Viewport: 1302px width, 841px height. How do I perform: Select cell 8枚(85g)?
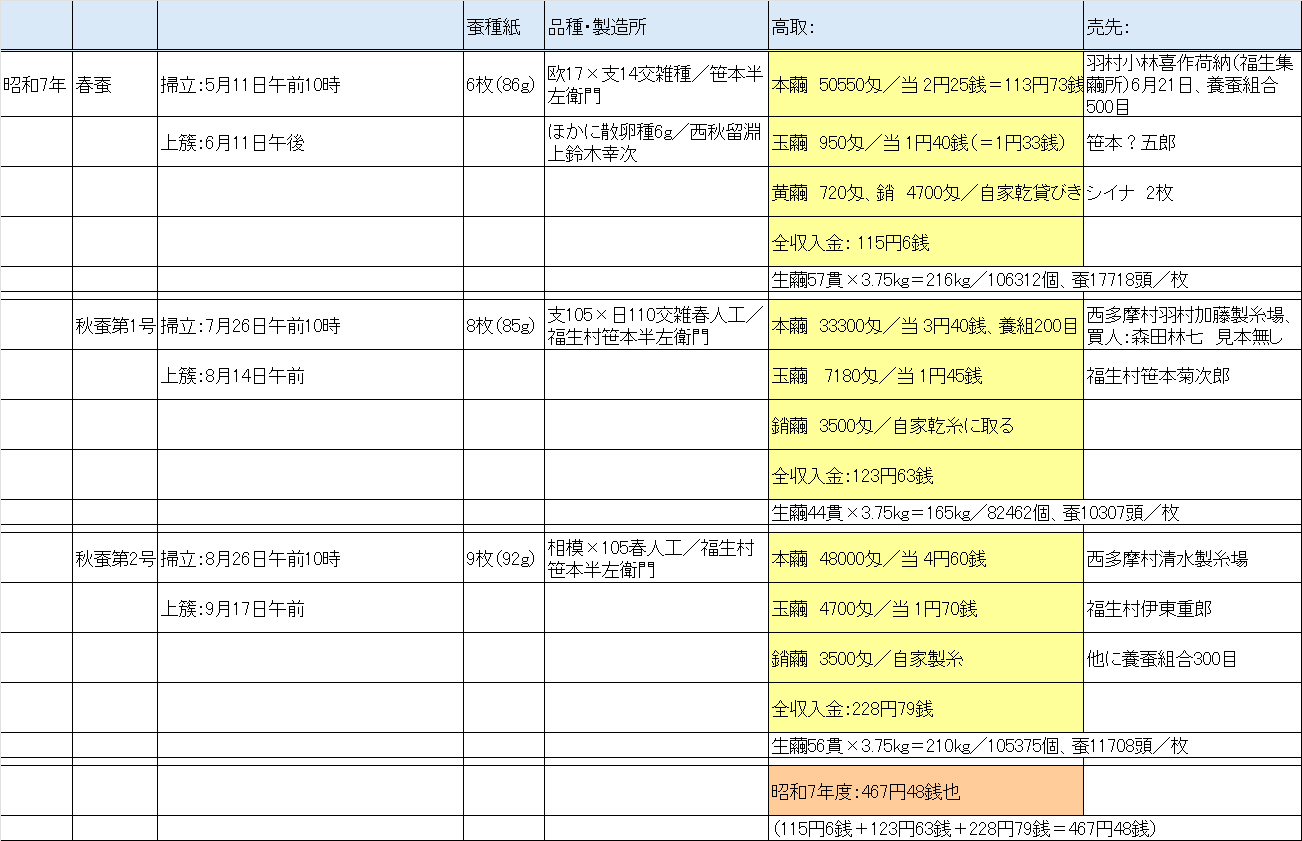[x=503, y=325]
